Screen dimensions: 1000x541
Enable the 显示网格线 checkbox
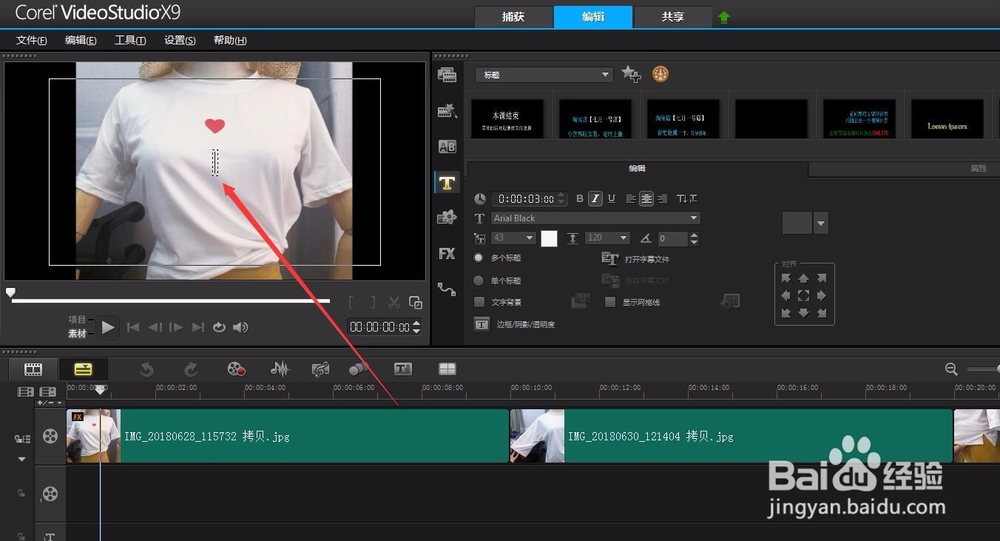[610, 302]
